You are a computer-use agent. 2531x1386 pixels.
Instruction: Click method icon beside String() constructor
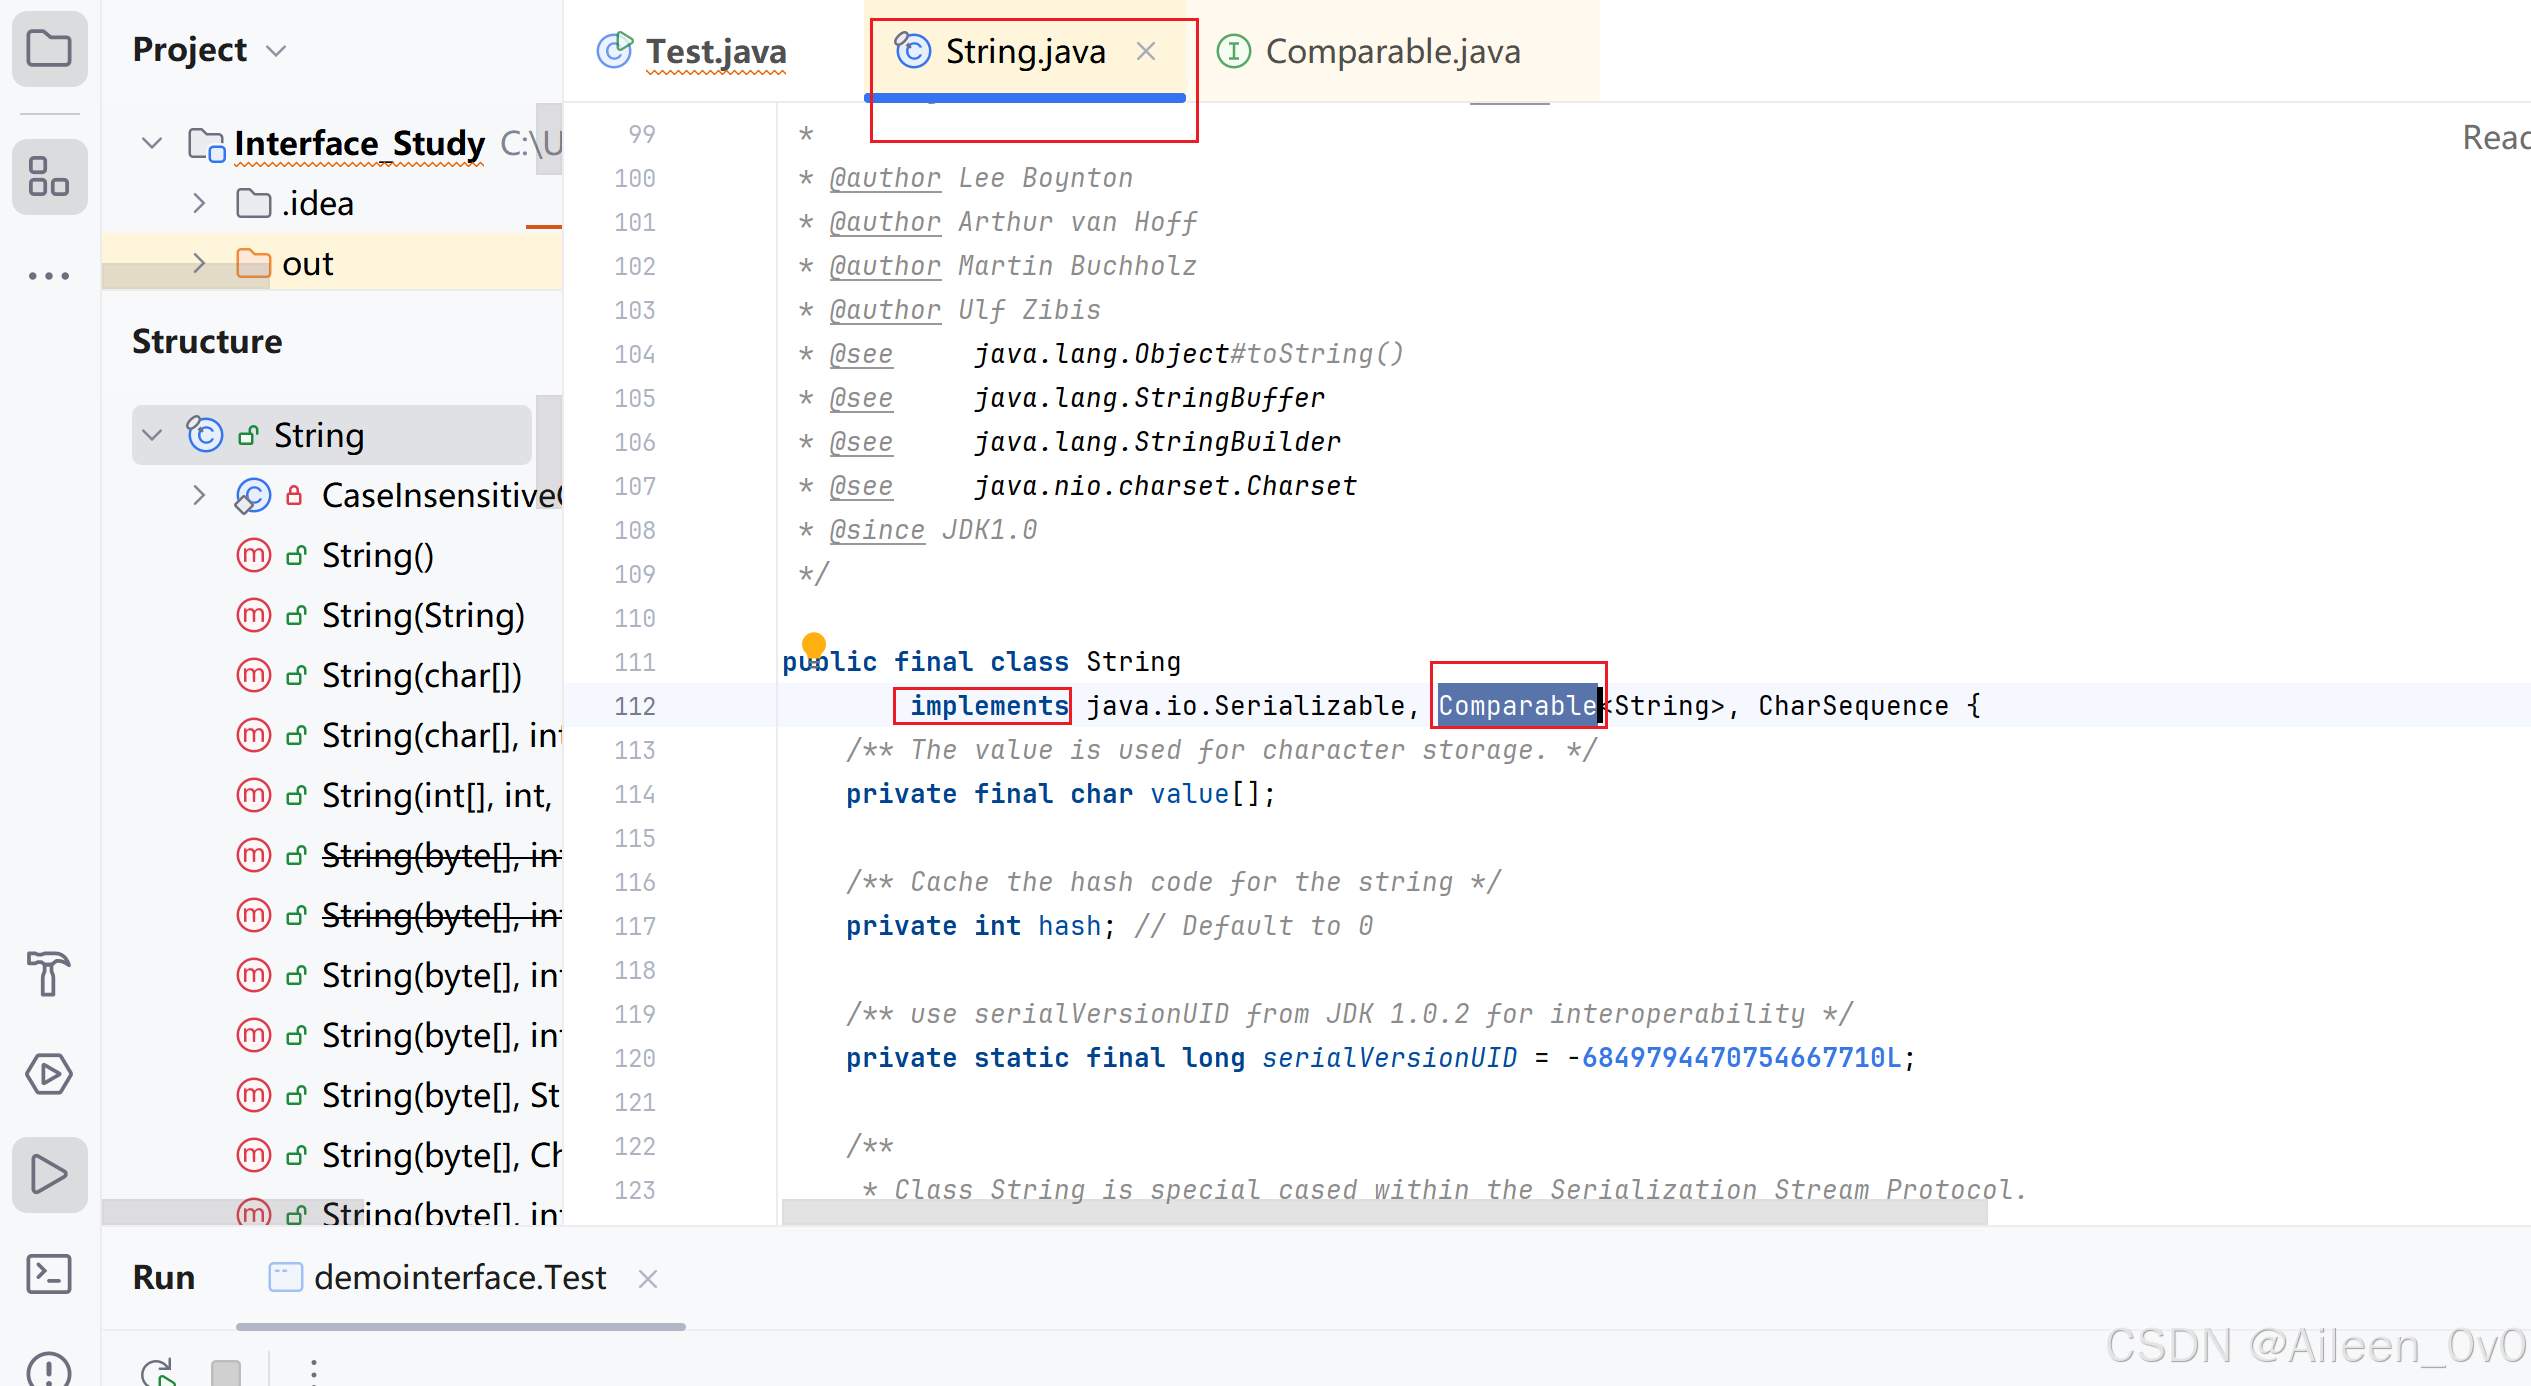[254, 555]
